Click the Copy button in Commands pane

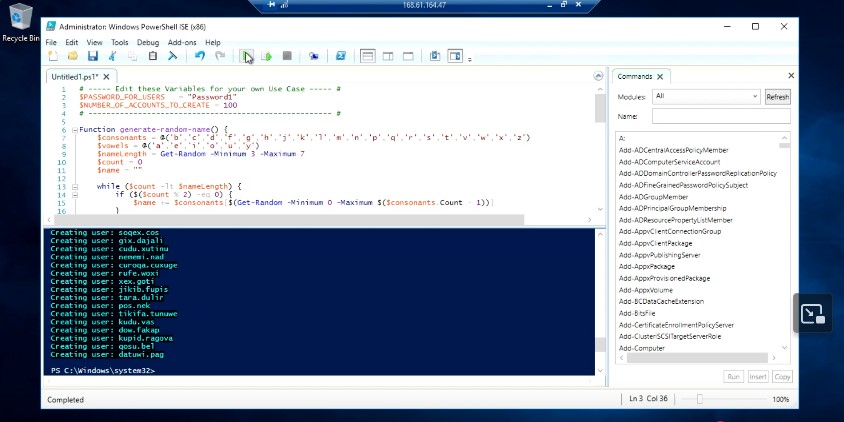(782, 377)
